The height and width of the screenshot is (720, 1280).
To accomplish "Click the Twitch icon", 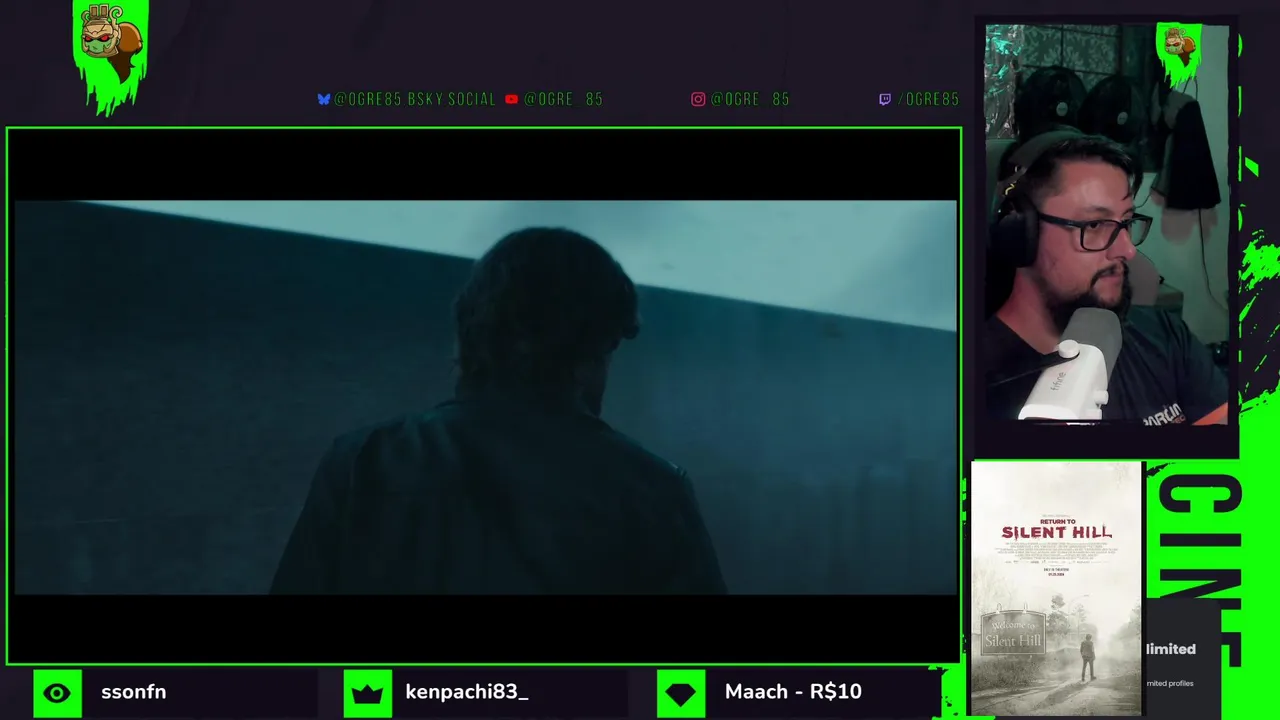I will pos(885,99).
